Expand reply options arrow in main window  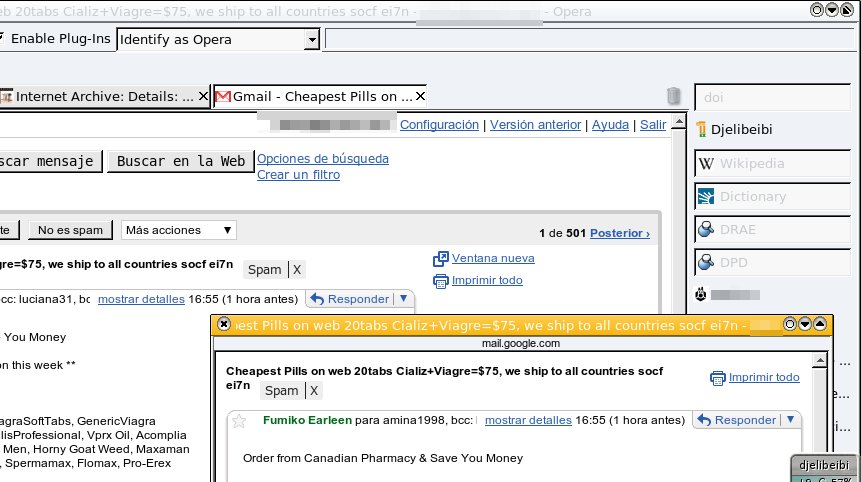tap(404, 299)
